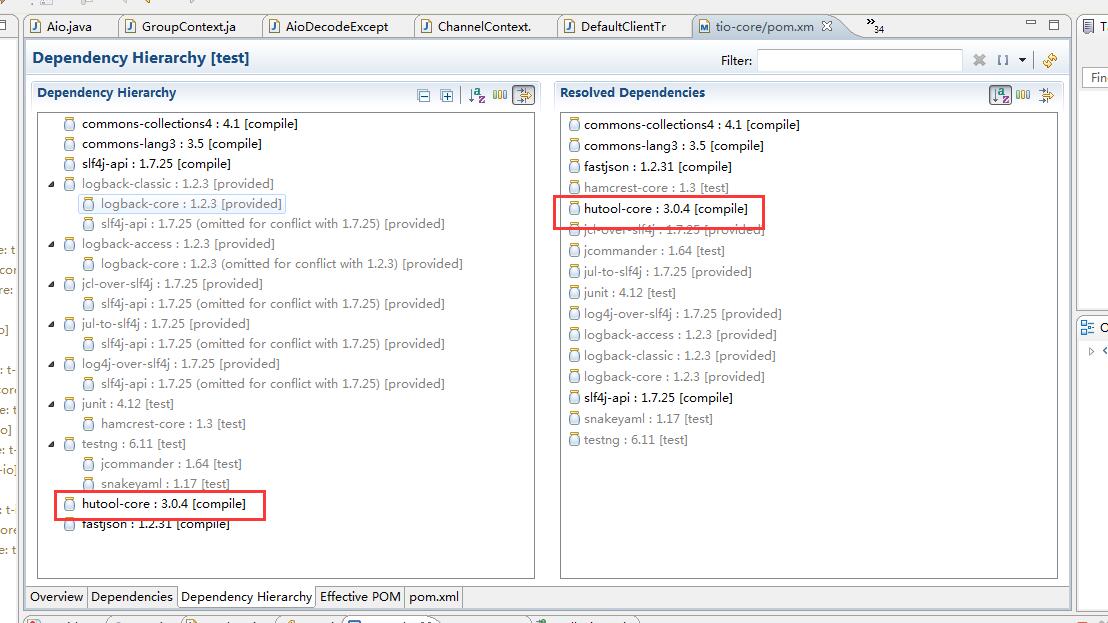Open the GroupContext.java editor tab
The width and height of the screenshot is (1108, 623).
188,27
